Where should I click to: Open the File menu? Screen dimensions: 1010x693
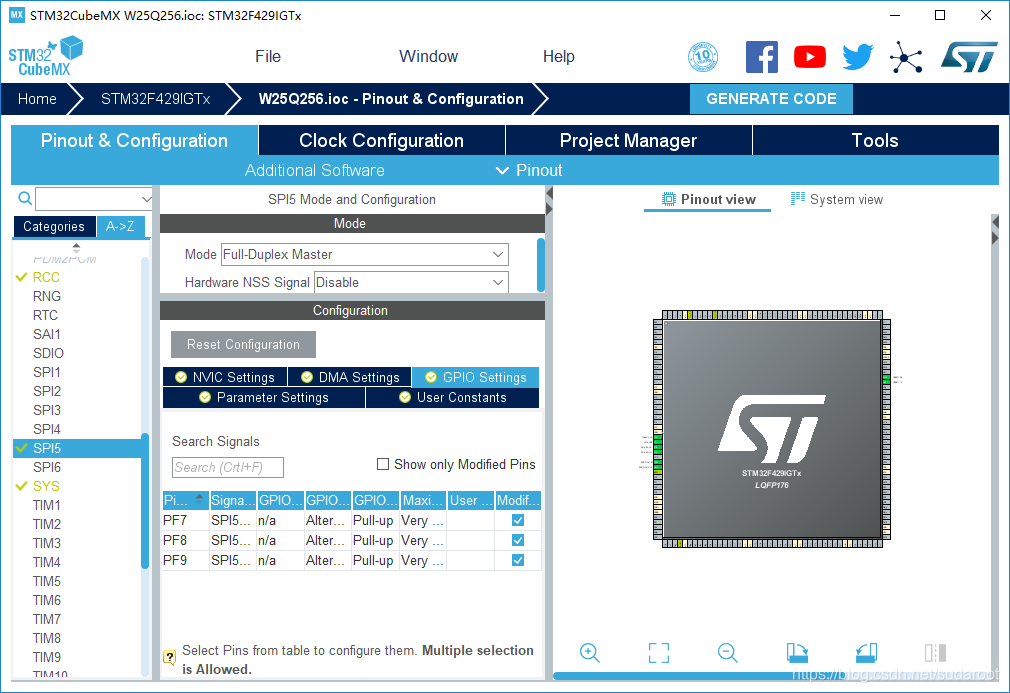(268, 57)
